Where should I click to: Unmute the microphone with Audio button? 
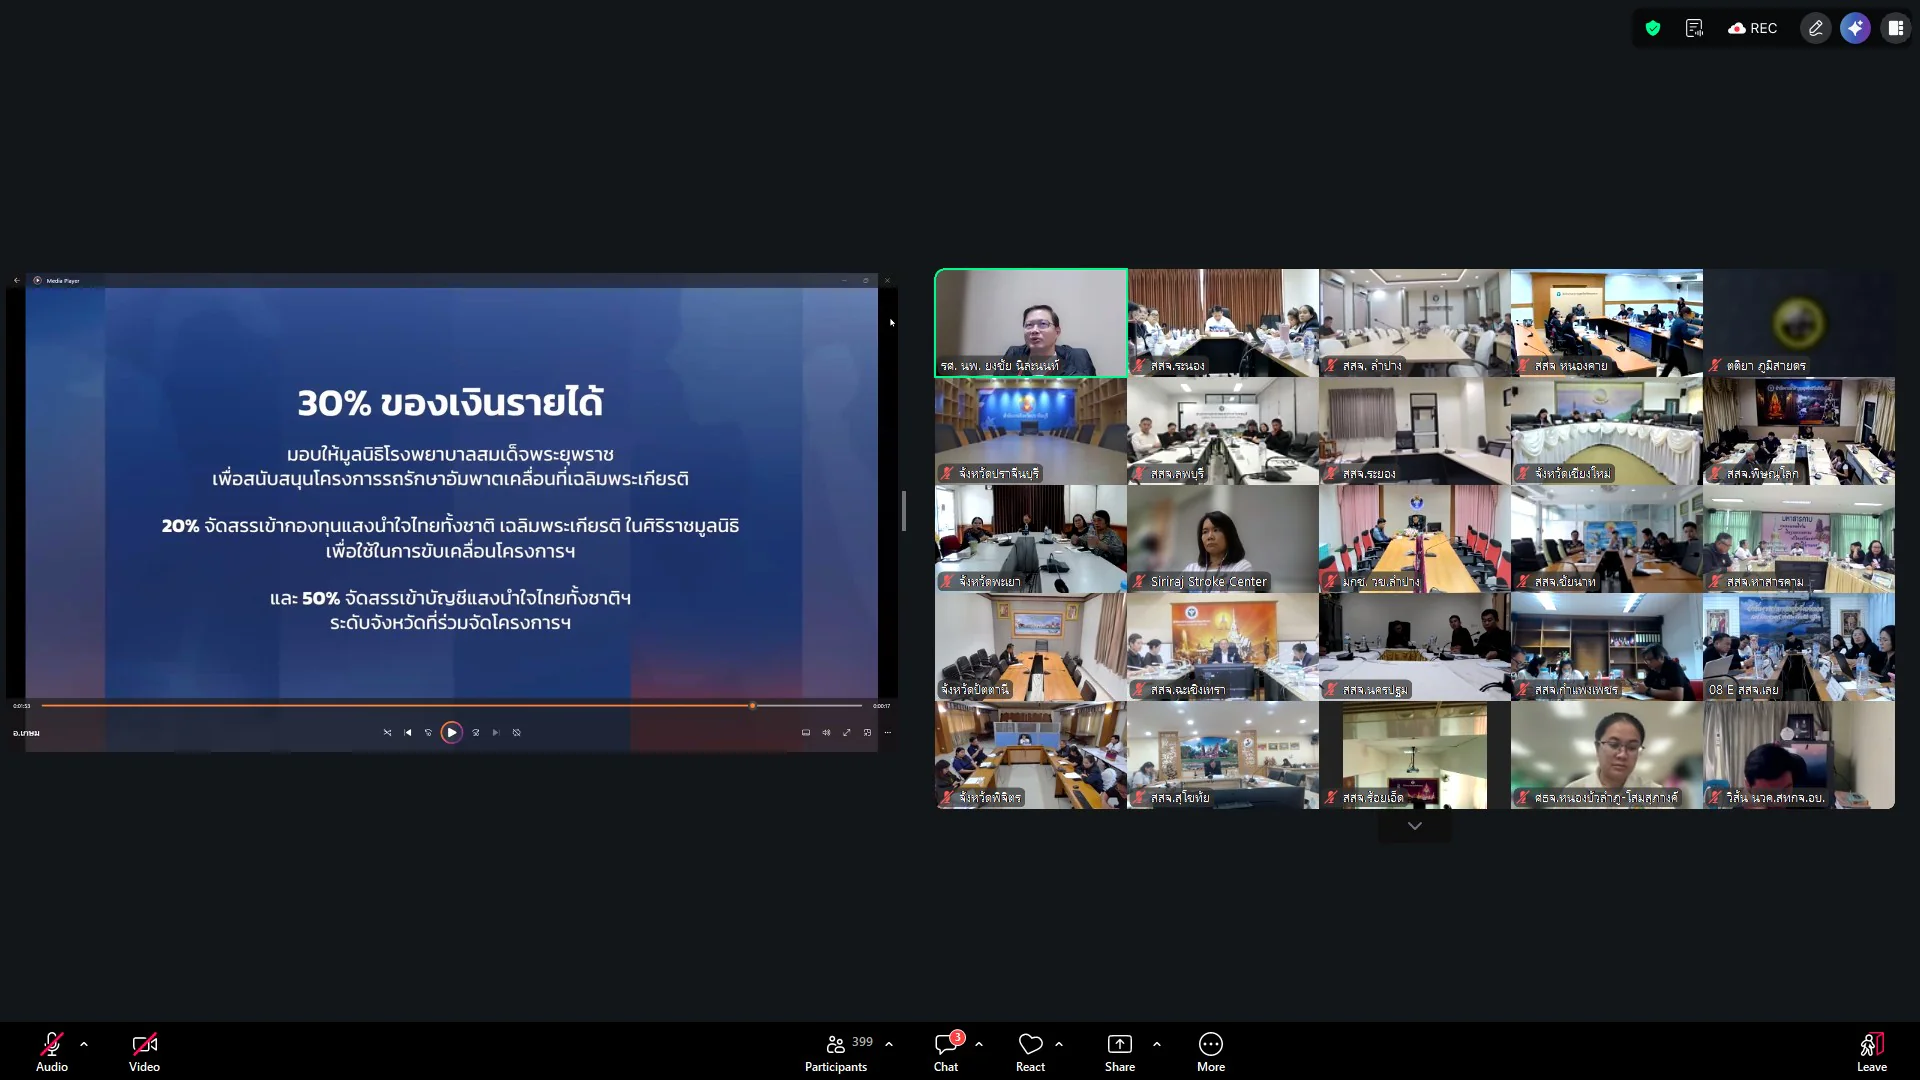(x=52, y=1052)
